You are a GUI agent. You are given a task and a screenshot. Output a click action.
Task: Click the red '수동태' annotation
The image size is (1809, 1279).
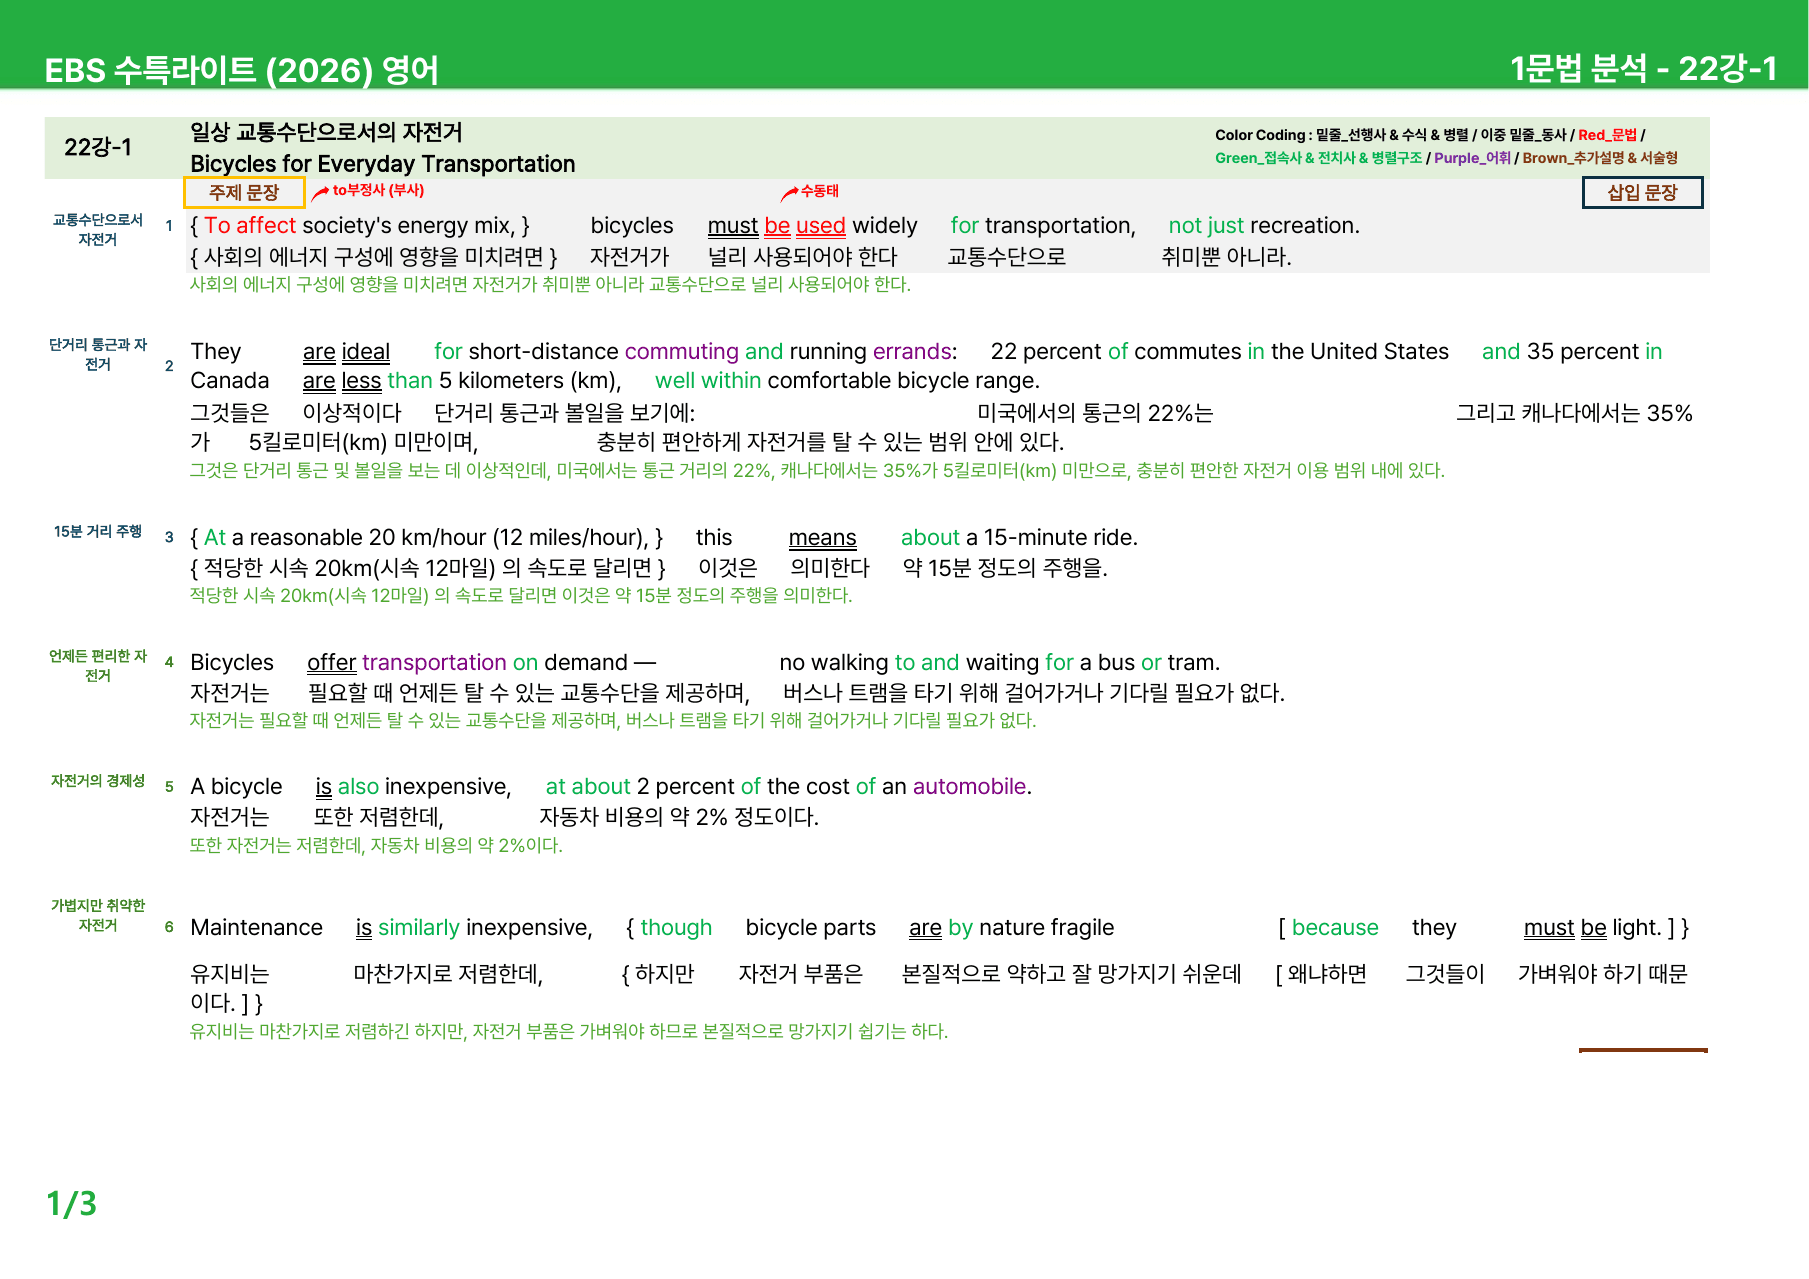point(819,190)
